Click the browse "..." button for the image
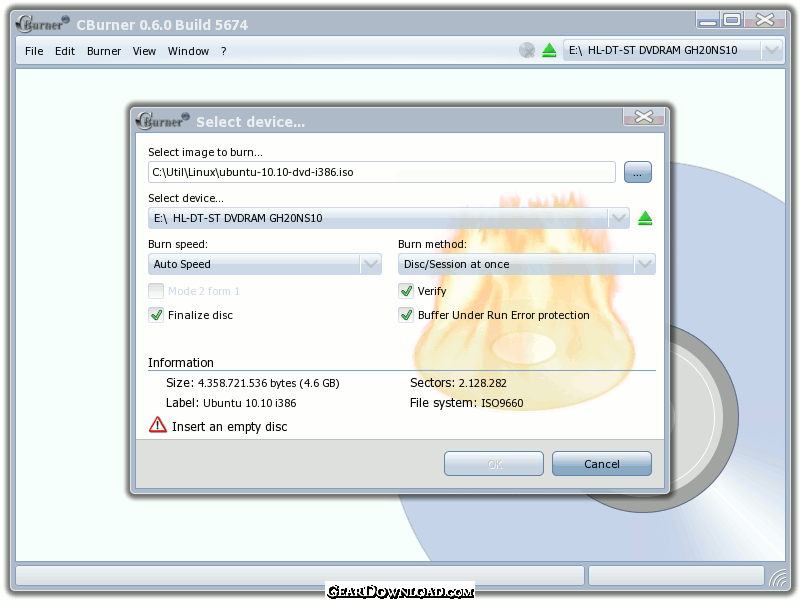Image resolution: width=800 pixels, height=600 pixels. [x=637, y=172]
